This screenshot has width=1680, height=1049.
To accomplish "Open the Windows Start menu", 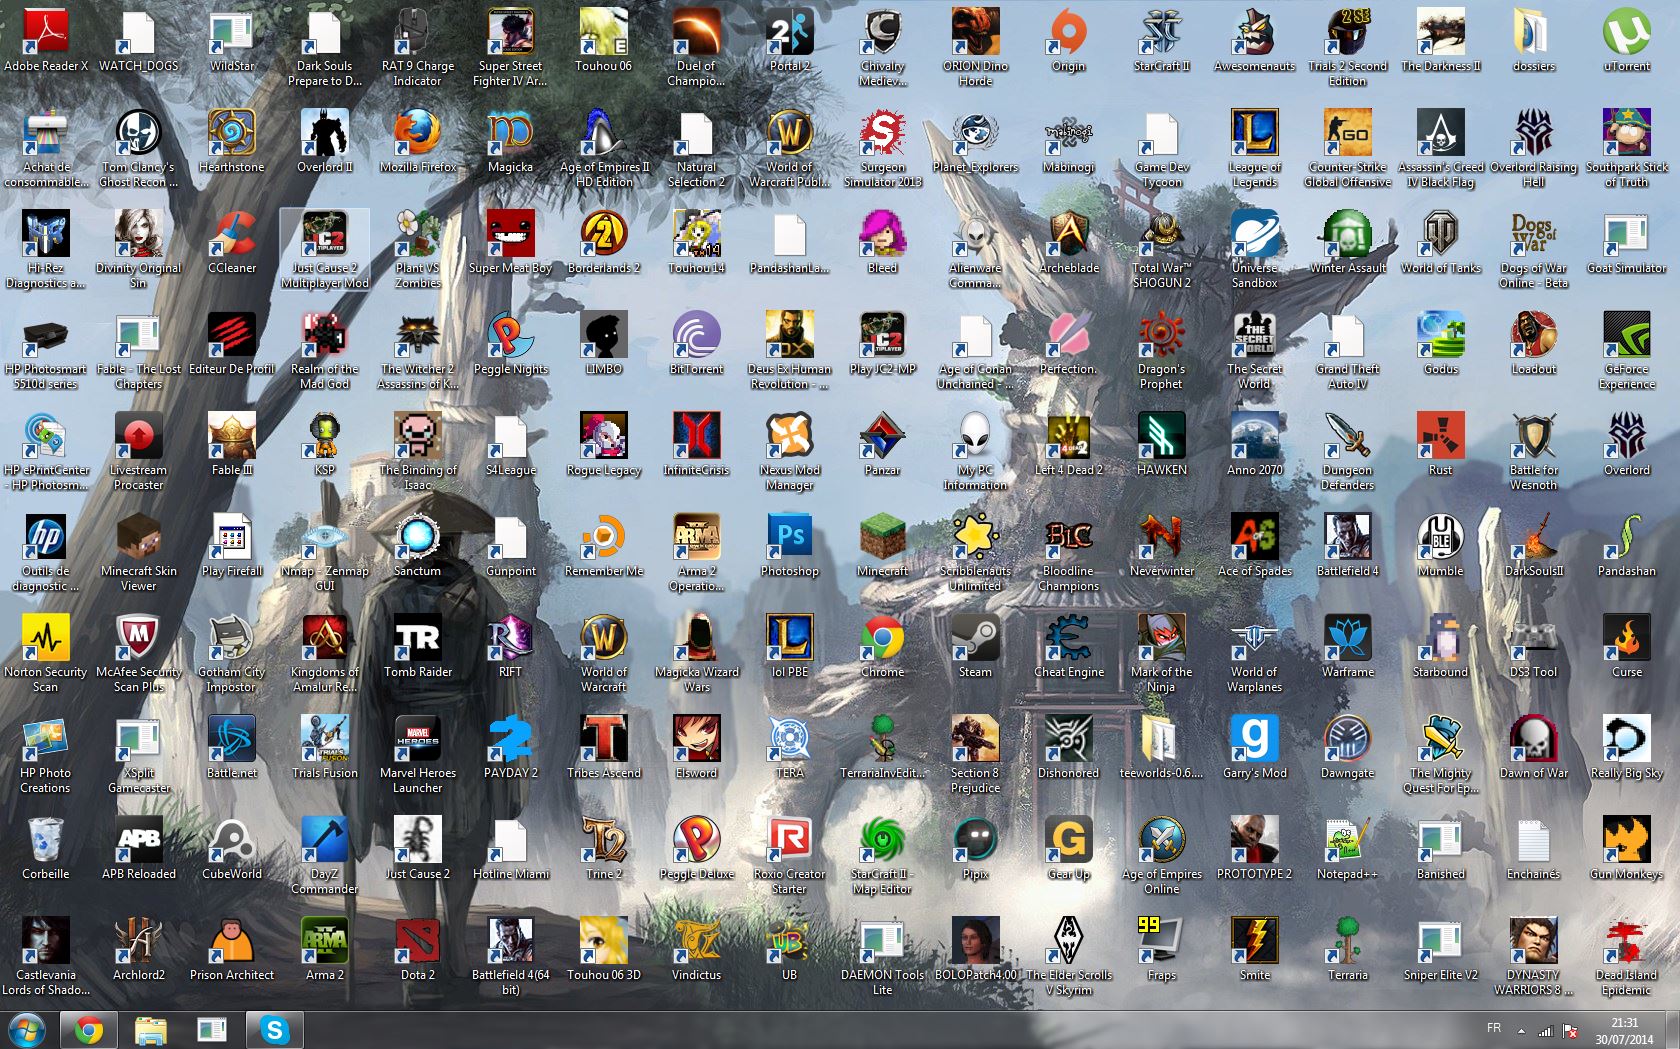I will (27, 1030).
